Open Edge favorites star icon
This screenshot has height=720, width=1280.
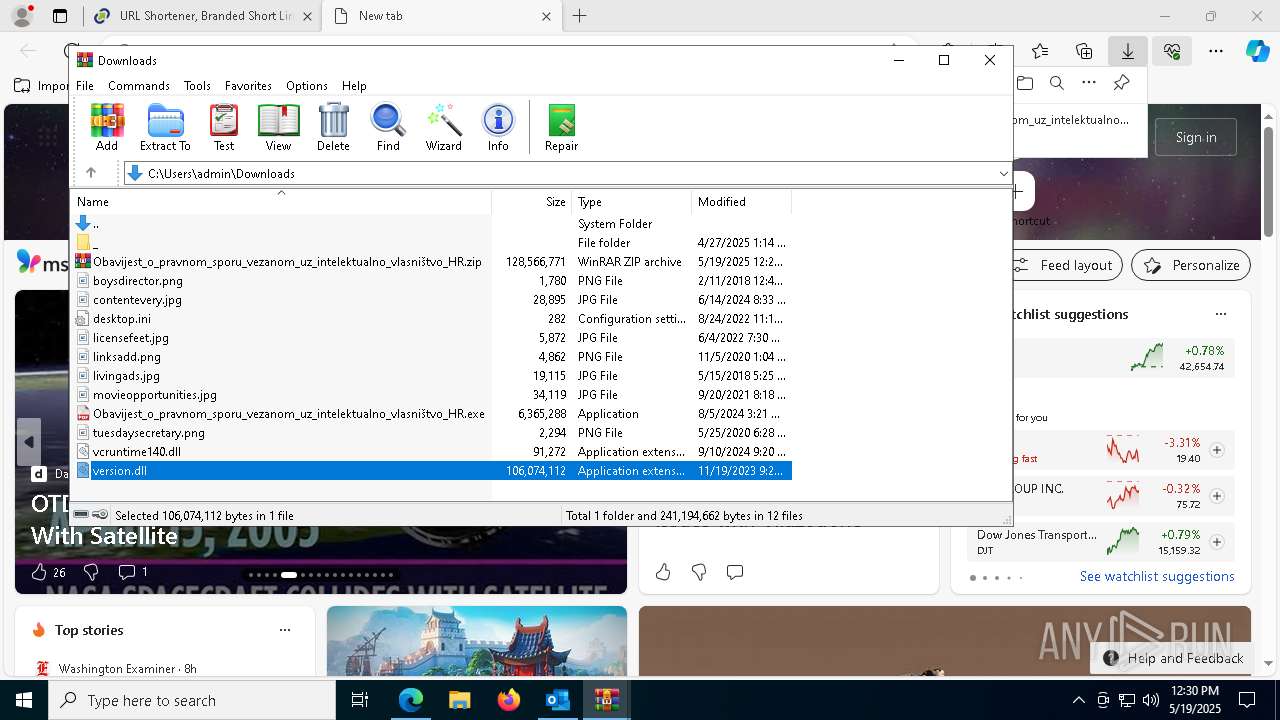click(1040, 51)
